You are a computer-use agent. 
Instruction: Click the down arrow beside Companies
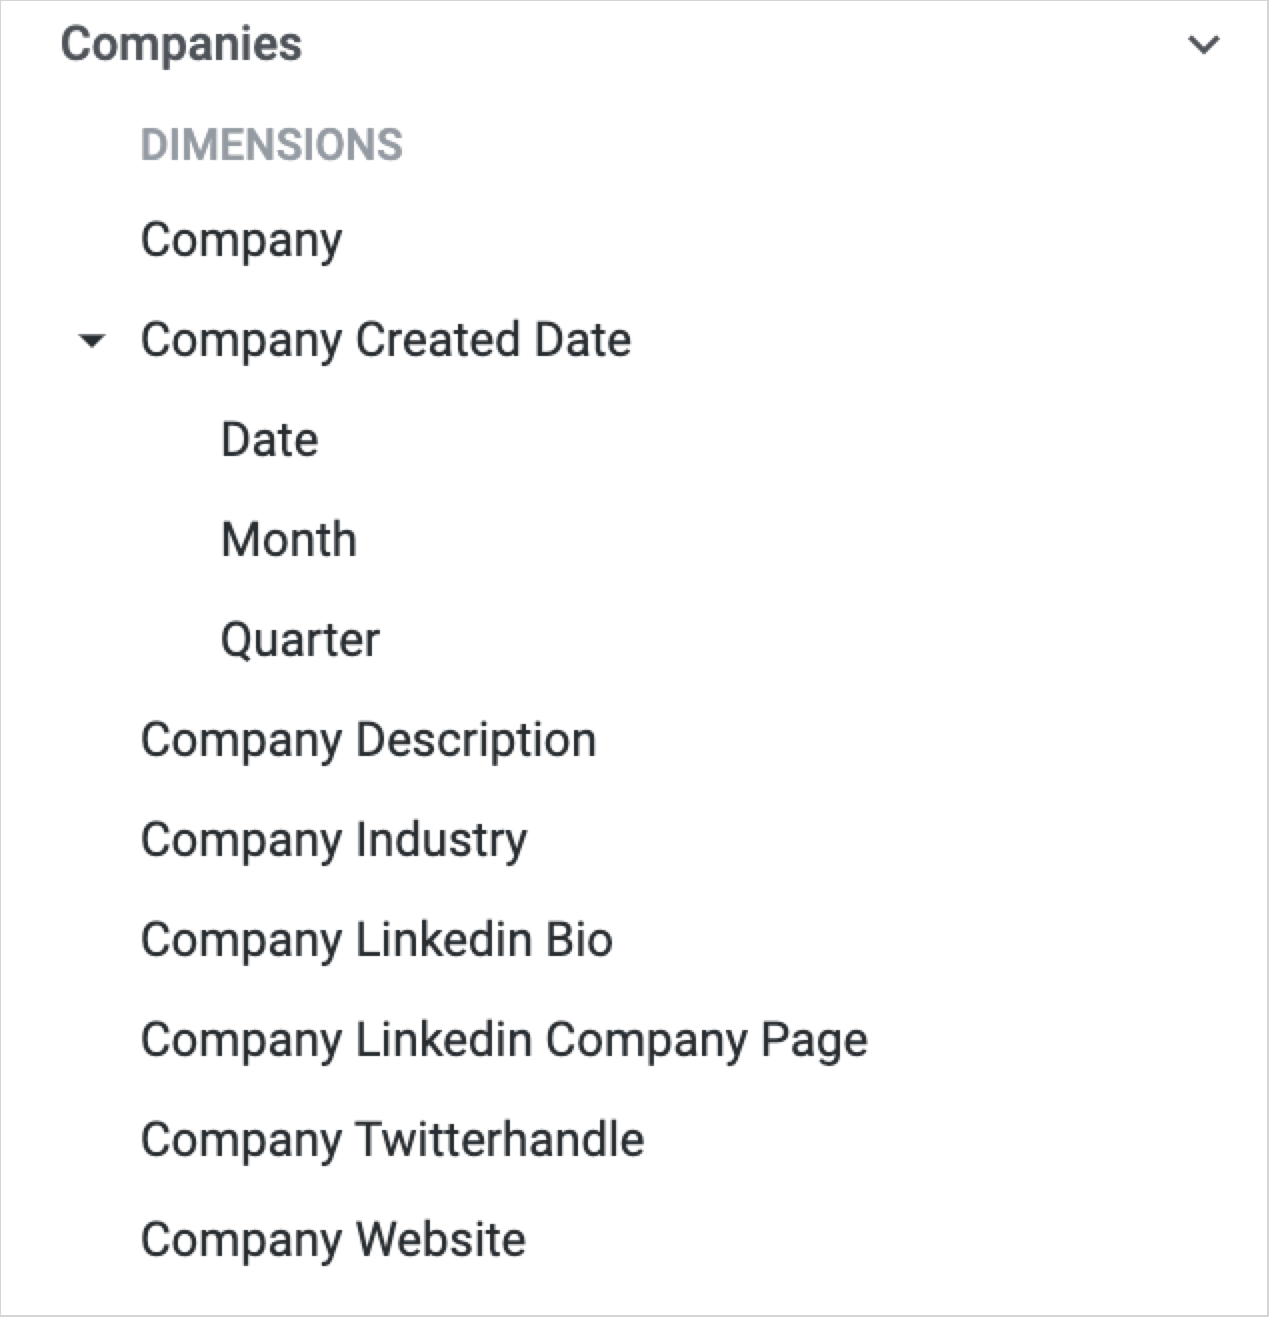click(x=1203, y=45)
